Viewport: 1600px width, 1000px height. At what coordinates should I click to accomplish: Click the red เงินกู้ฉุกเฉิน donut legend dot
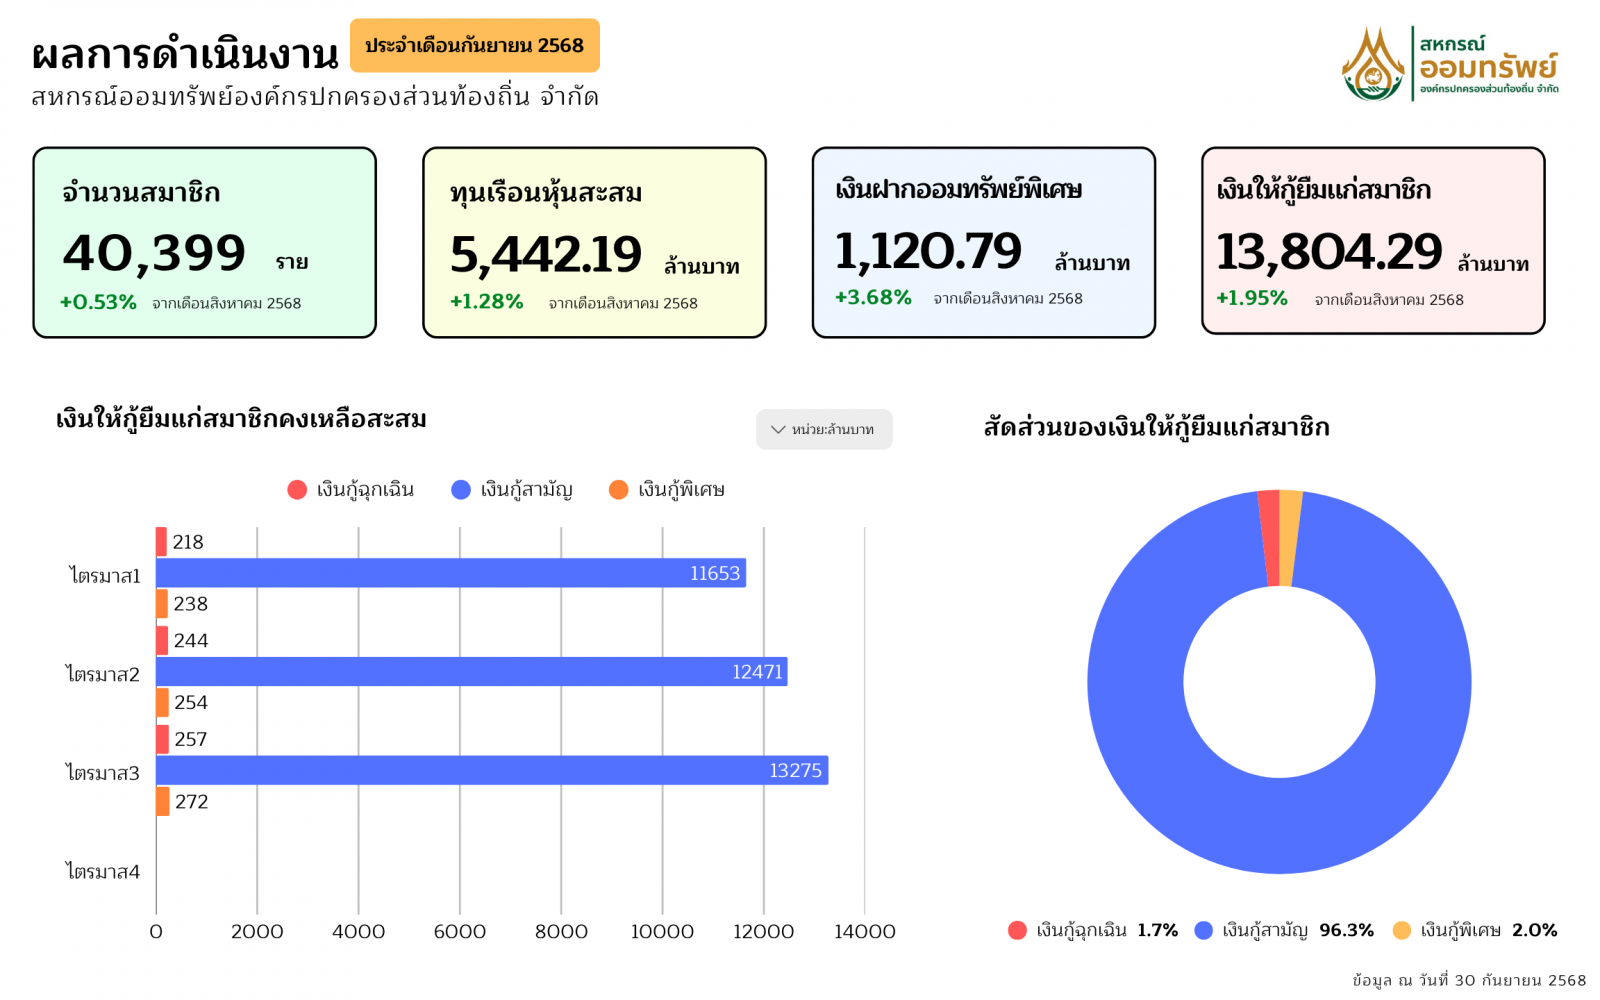click(x=1017, y=930)
